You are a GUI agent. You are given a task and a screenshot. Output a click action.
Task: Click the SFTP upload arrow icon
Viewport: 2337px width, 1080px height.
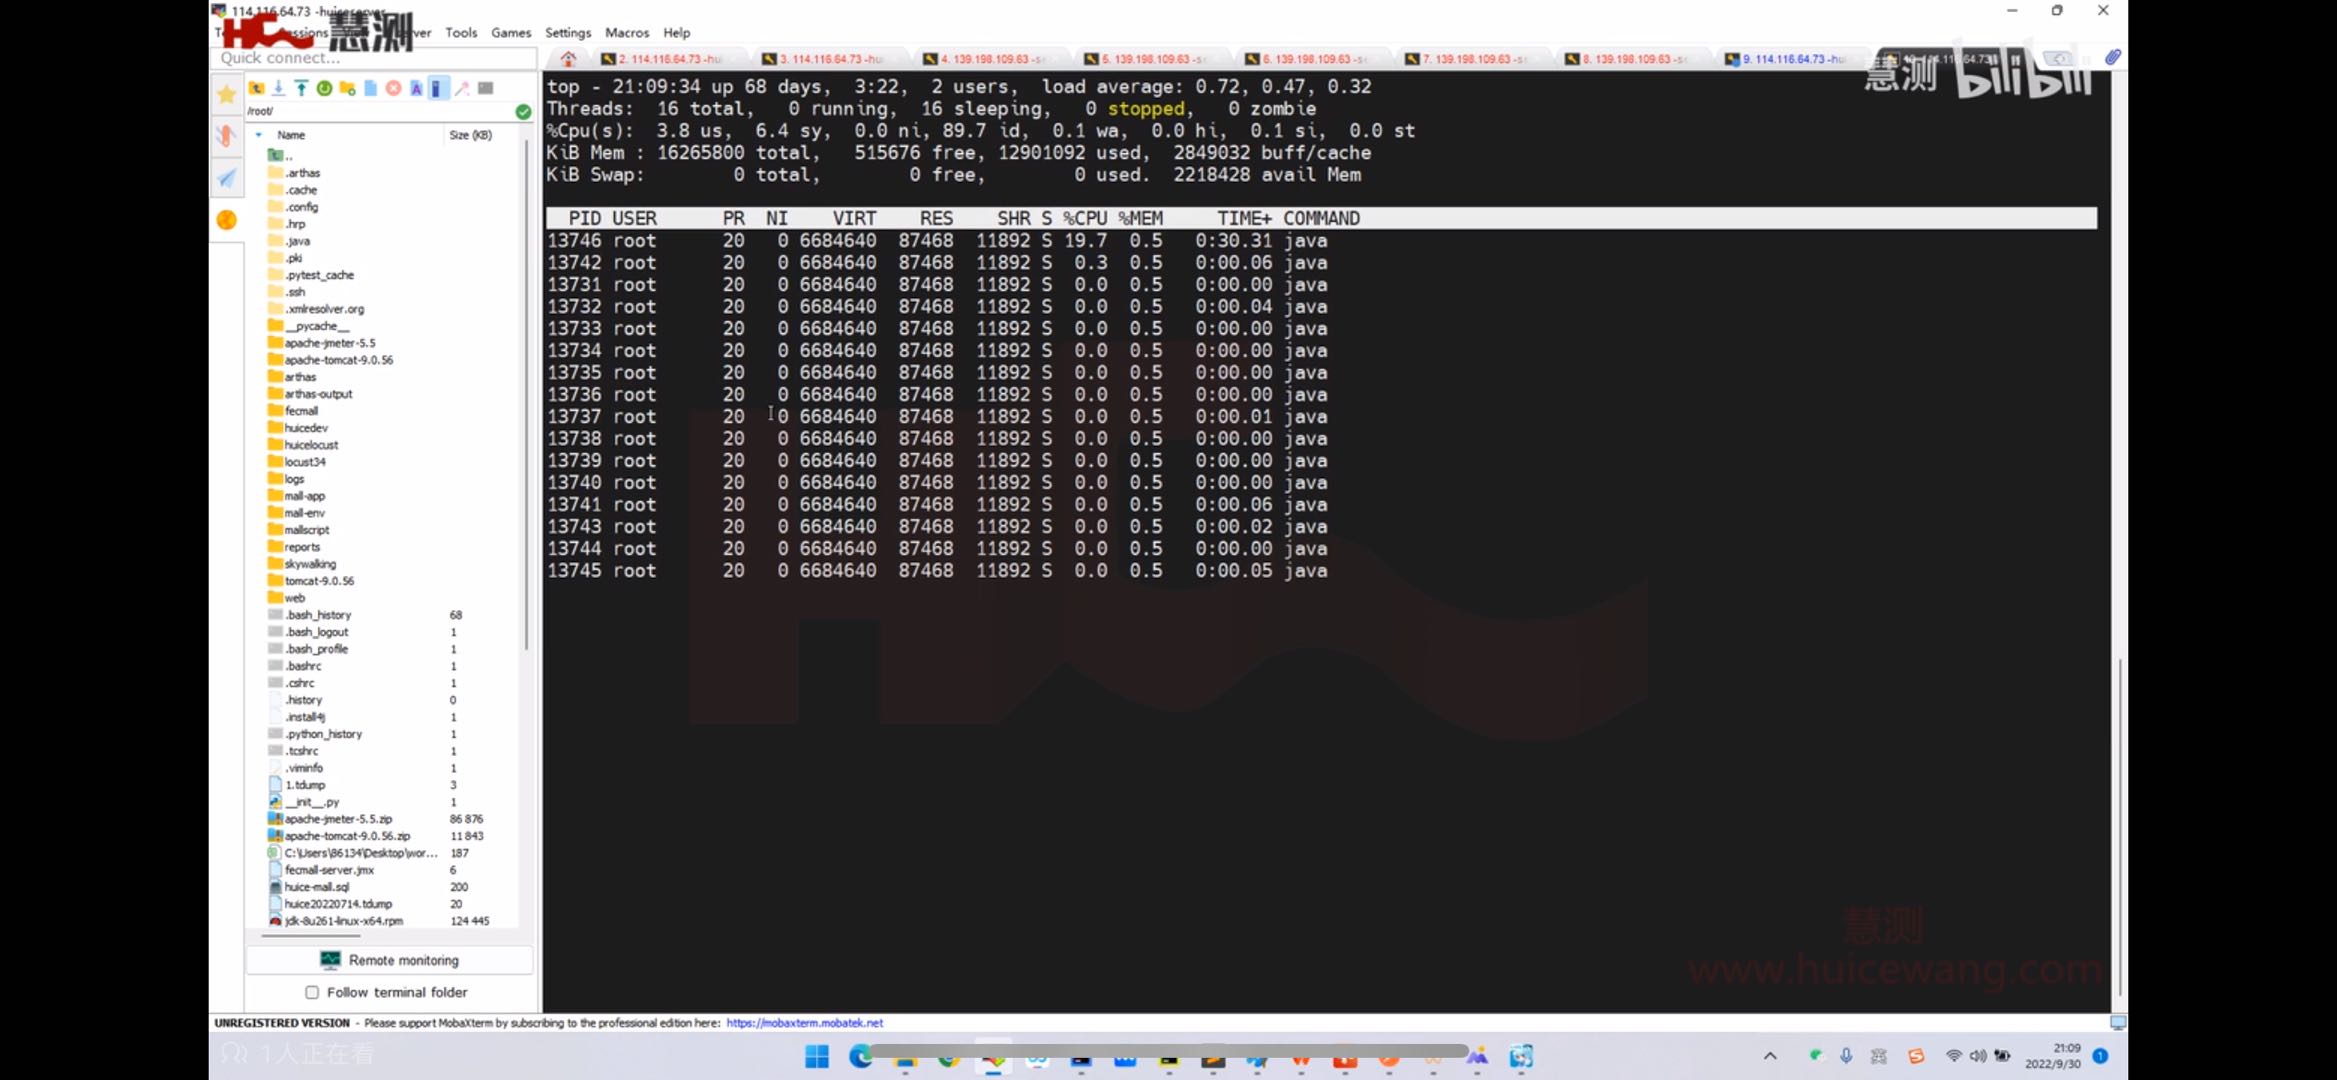click(x=300, y=88)
